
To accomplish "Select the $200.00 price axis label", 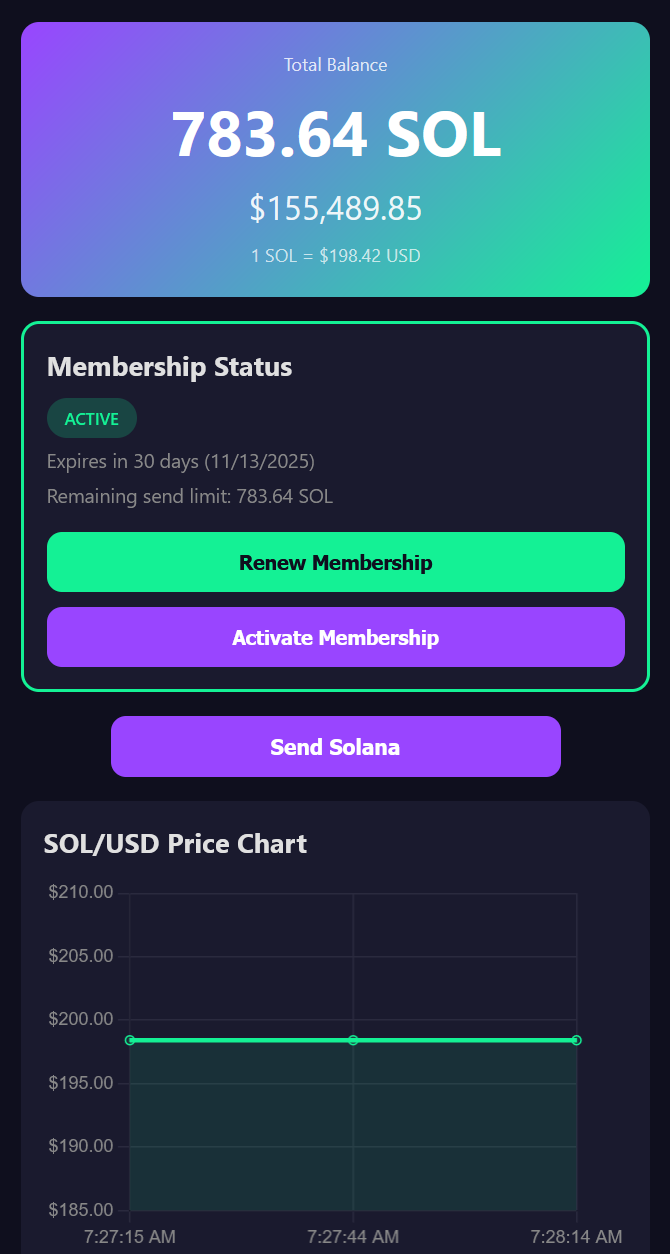I will click(x=81, y=1018).
